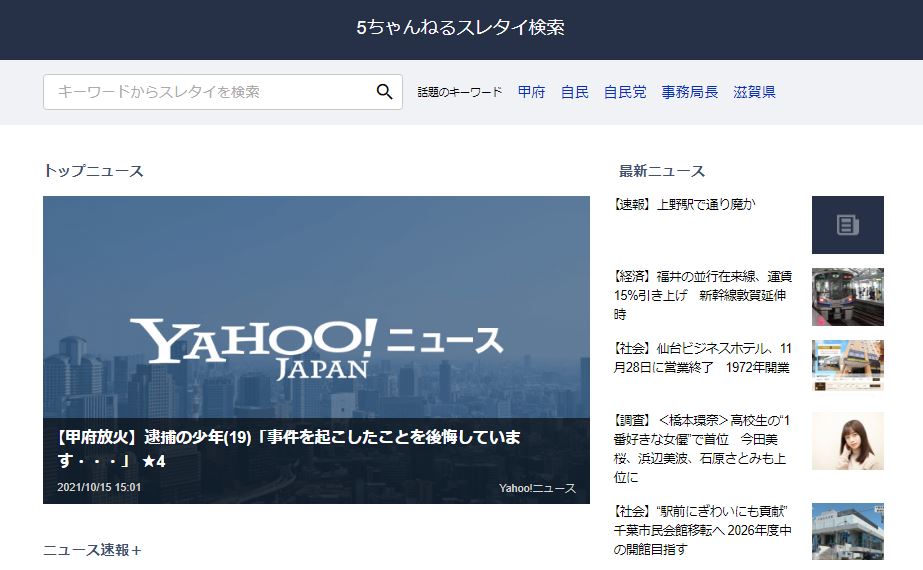Select trending keyword 自民
Viewport: 923px width, 570px height.
pos(575,92)
